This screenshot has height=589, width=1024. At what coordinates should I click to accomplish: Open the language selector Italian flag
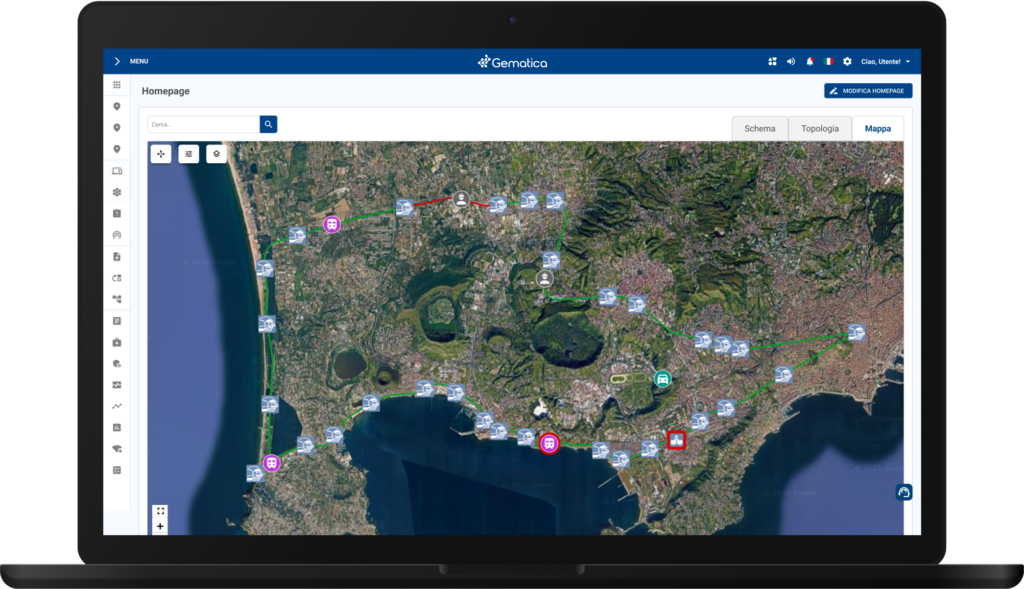tap(829, 61)
